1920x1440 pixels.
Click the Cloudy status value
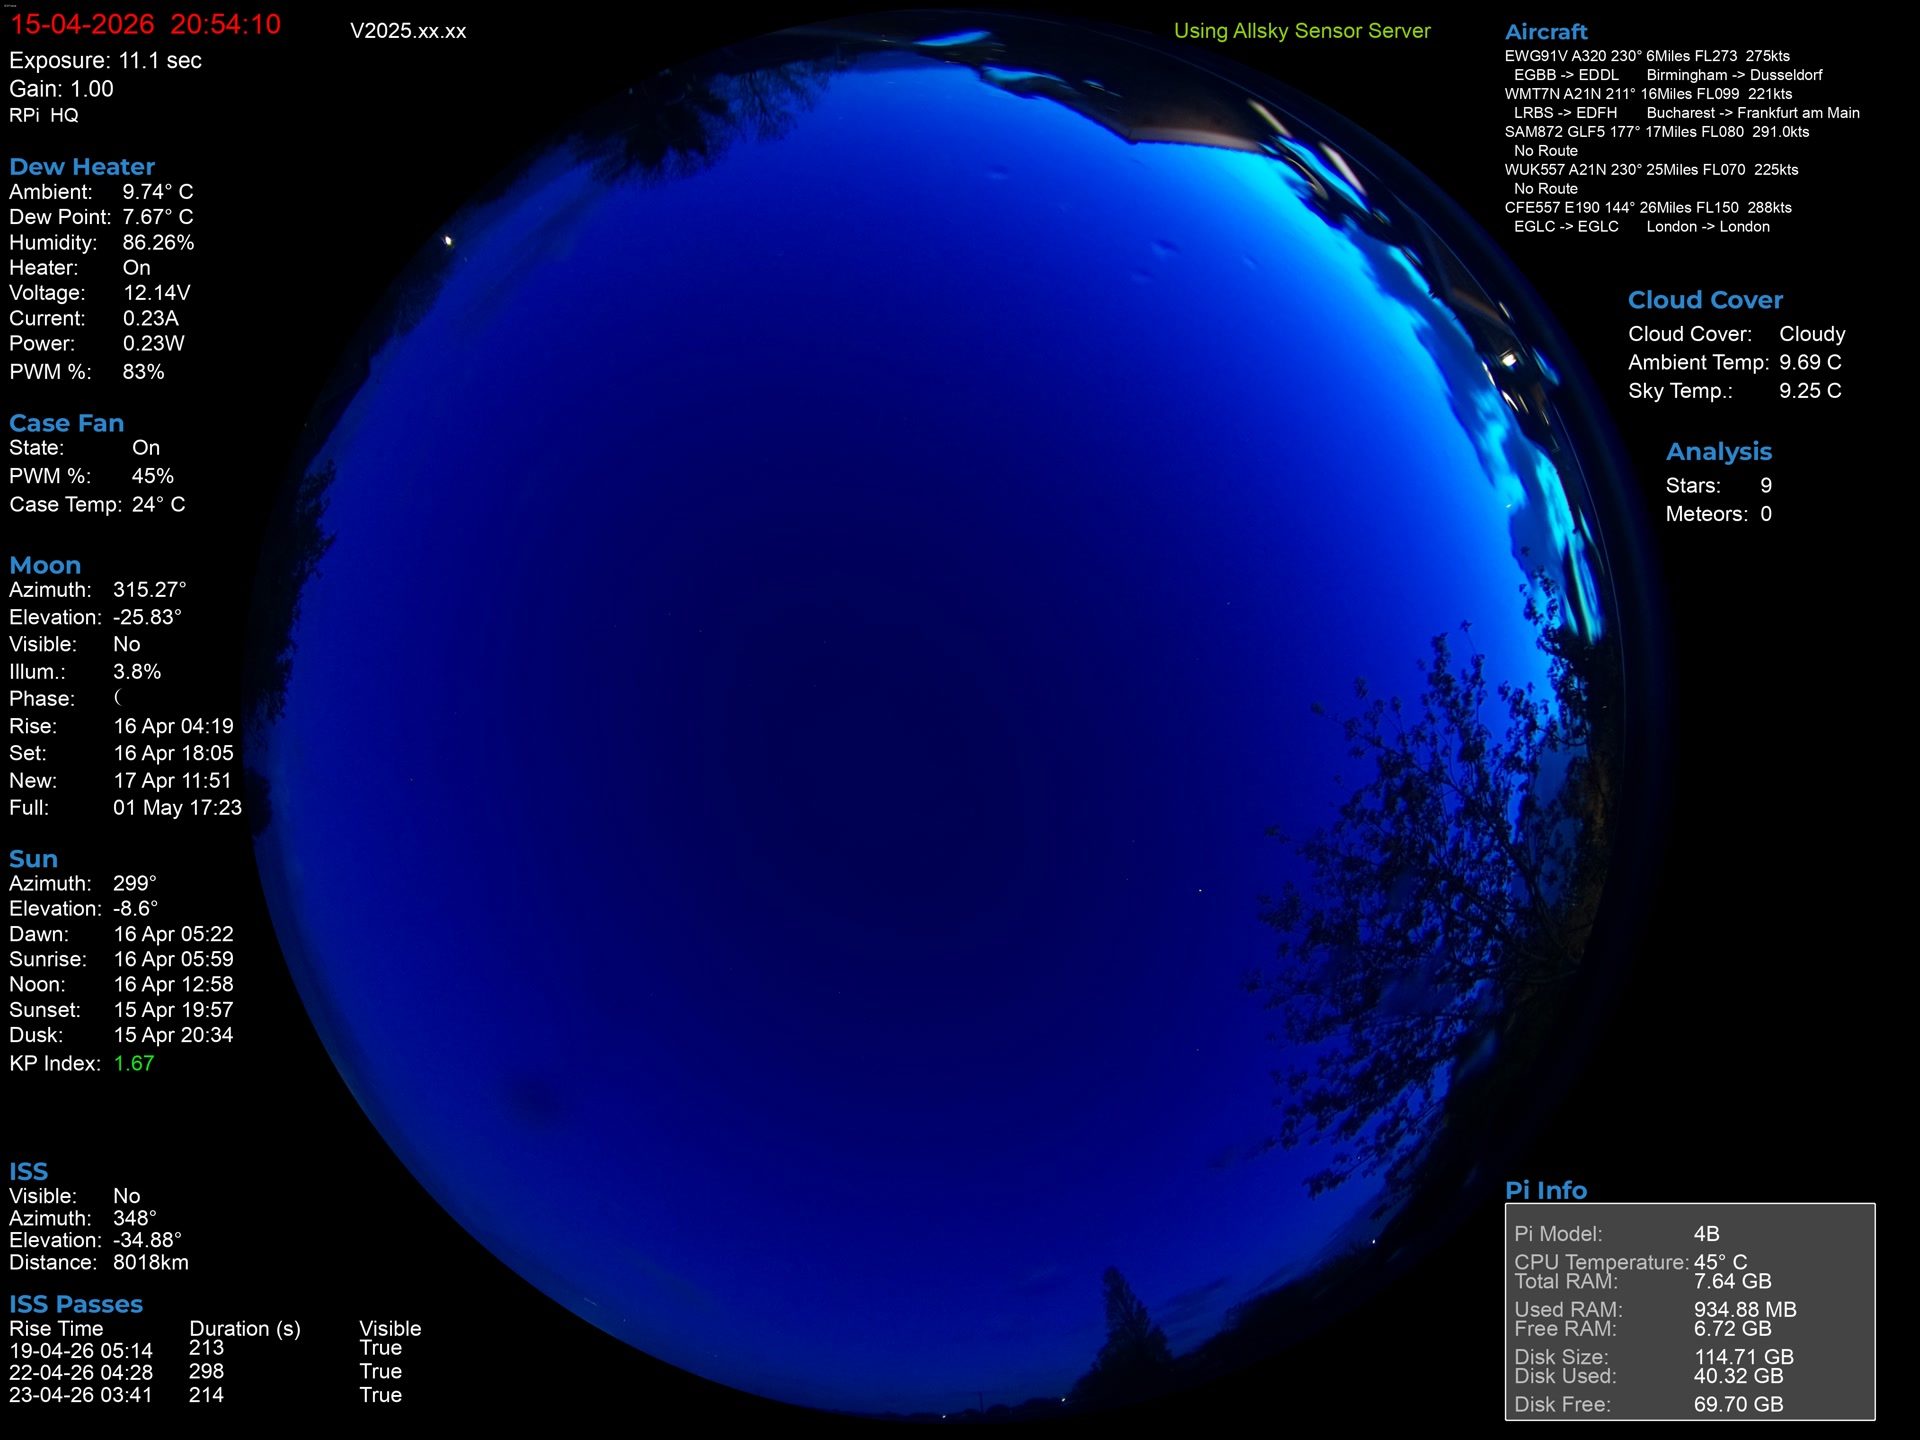point(1811,334)
